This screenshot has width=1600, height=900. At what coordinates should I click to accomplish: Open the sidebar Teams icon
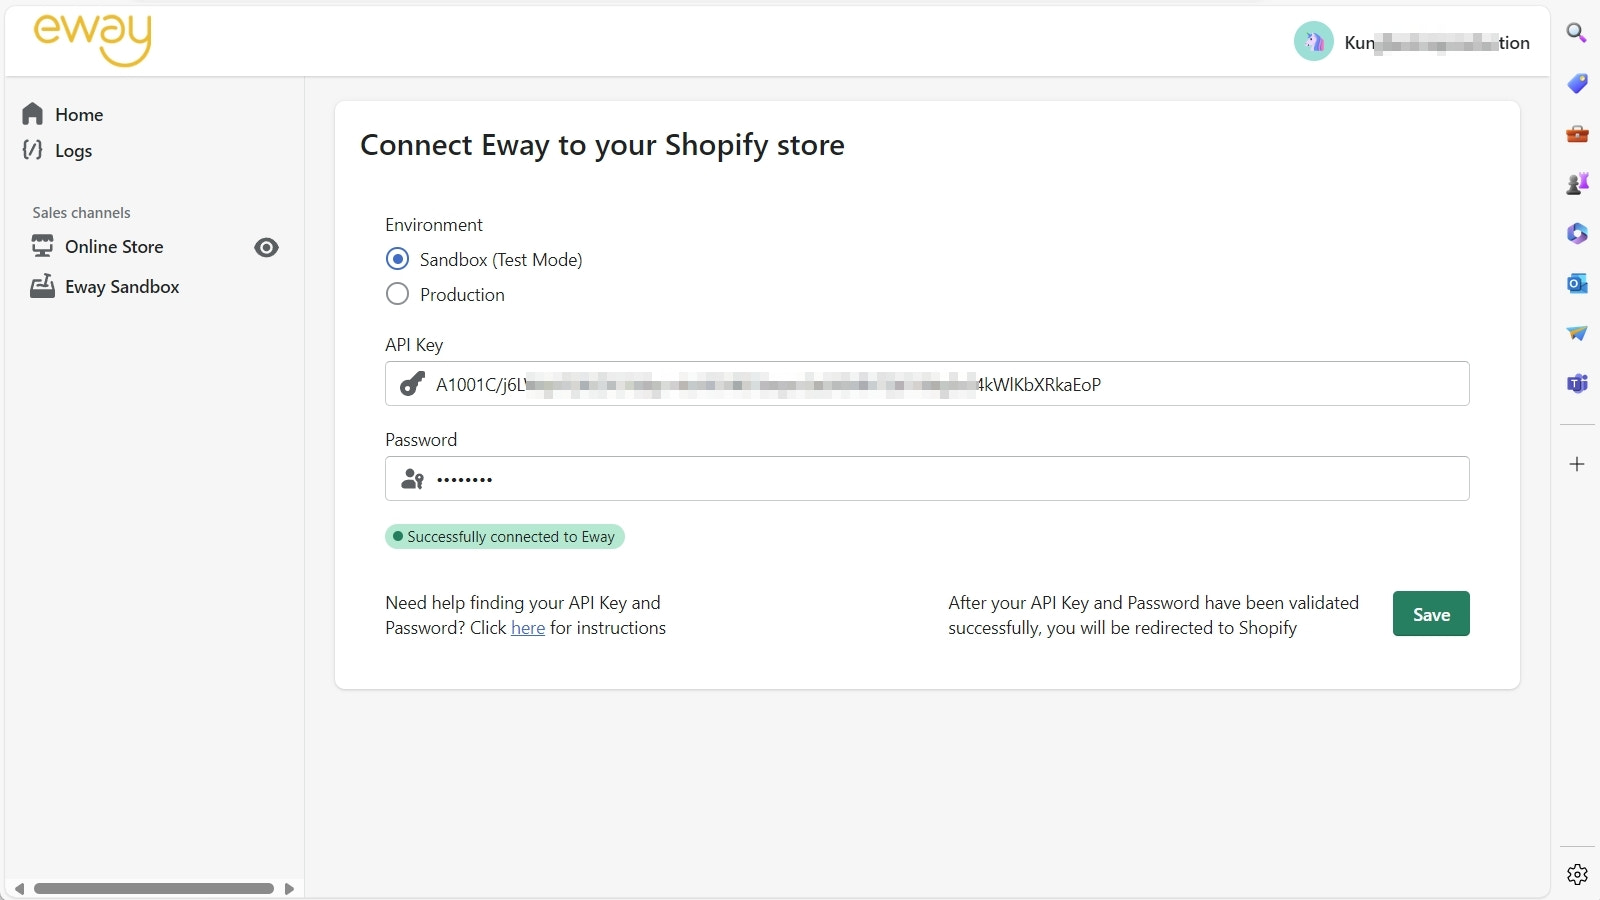[1577, 383]
